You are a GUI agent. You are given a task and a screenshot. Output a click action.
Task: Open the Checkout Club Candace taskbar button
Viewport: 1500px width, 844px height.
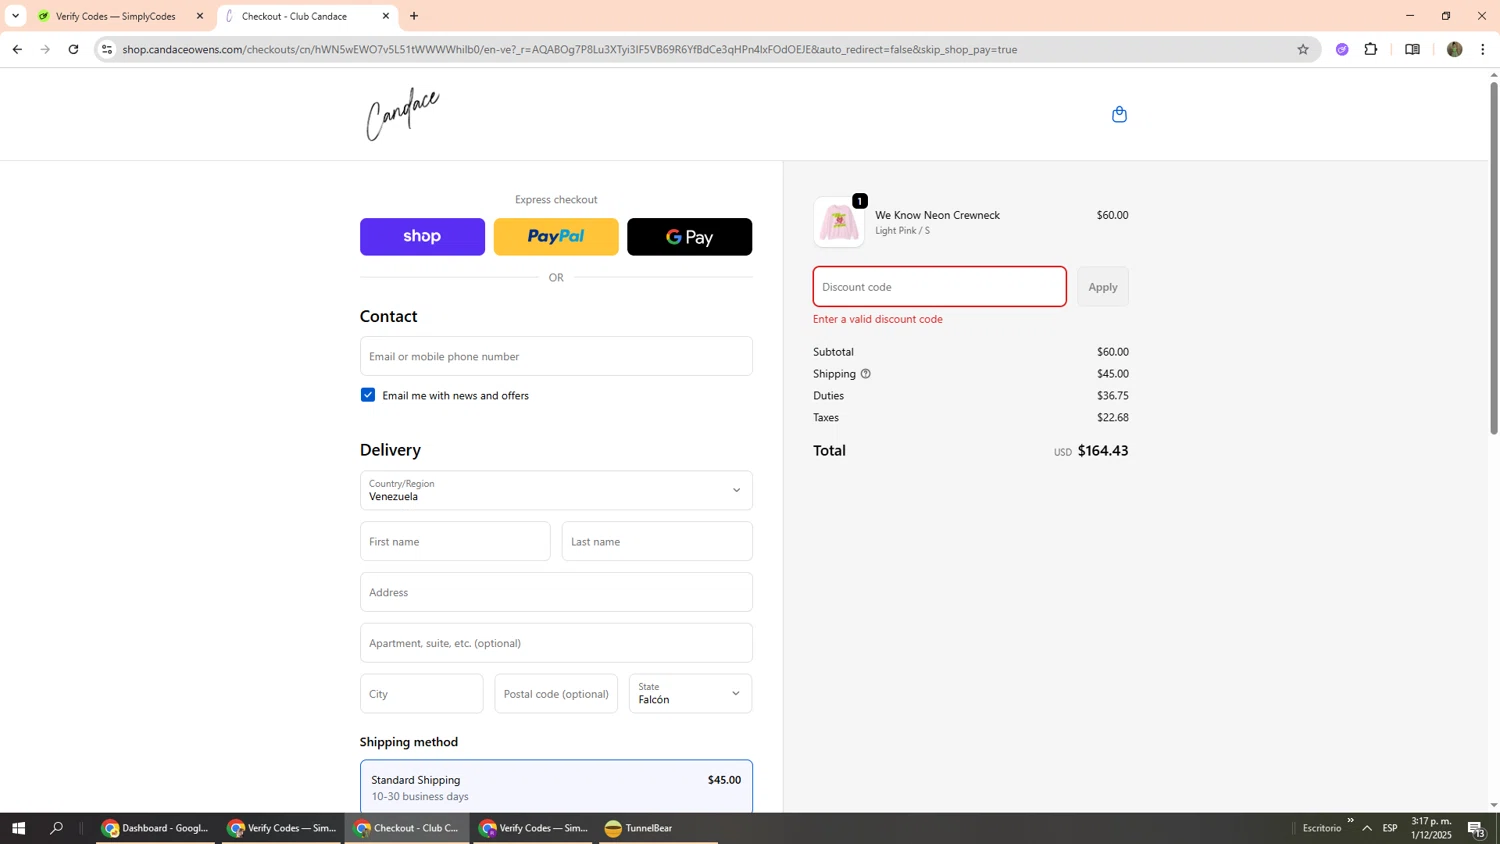[407, 828]
